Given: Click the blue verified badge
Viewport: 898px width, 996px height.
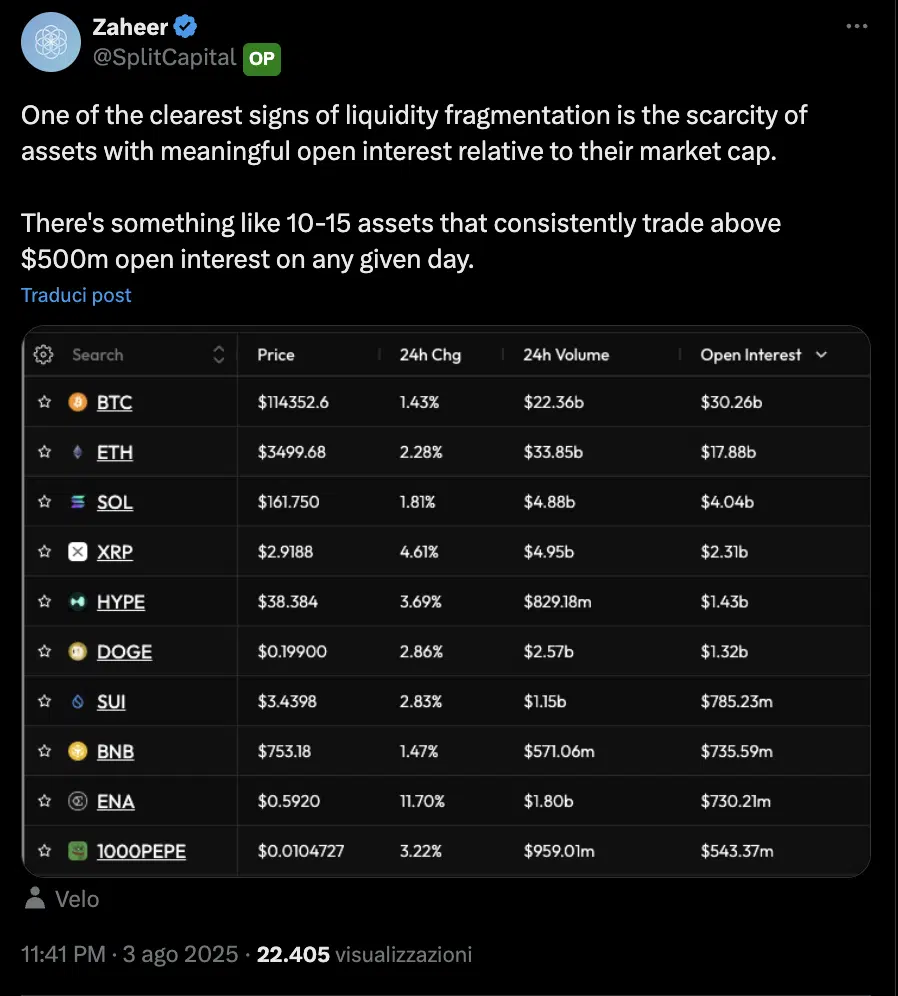Looking at the screenshot, I should pos(187,27).
